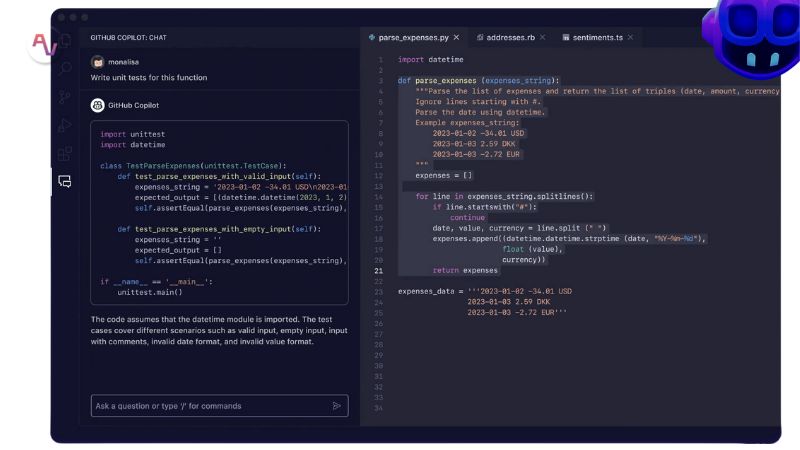The image size is (800, 450).
Task: Click "2023-01-03 -2.72 EUR'''" on line 25
Action: click(x=517, y=312)
